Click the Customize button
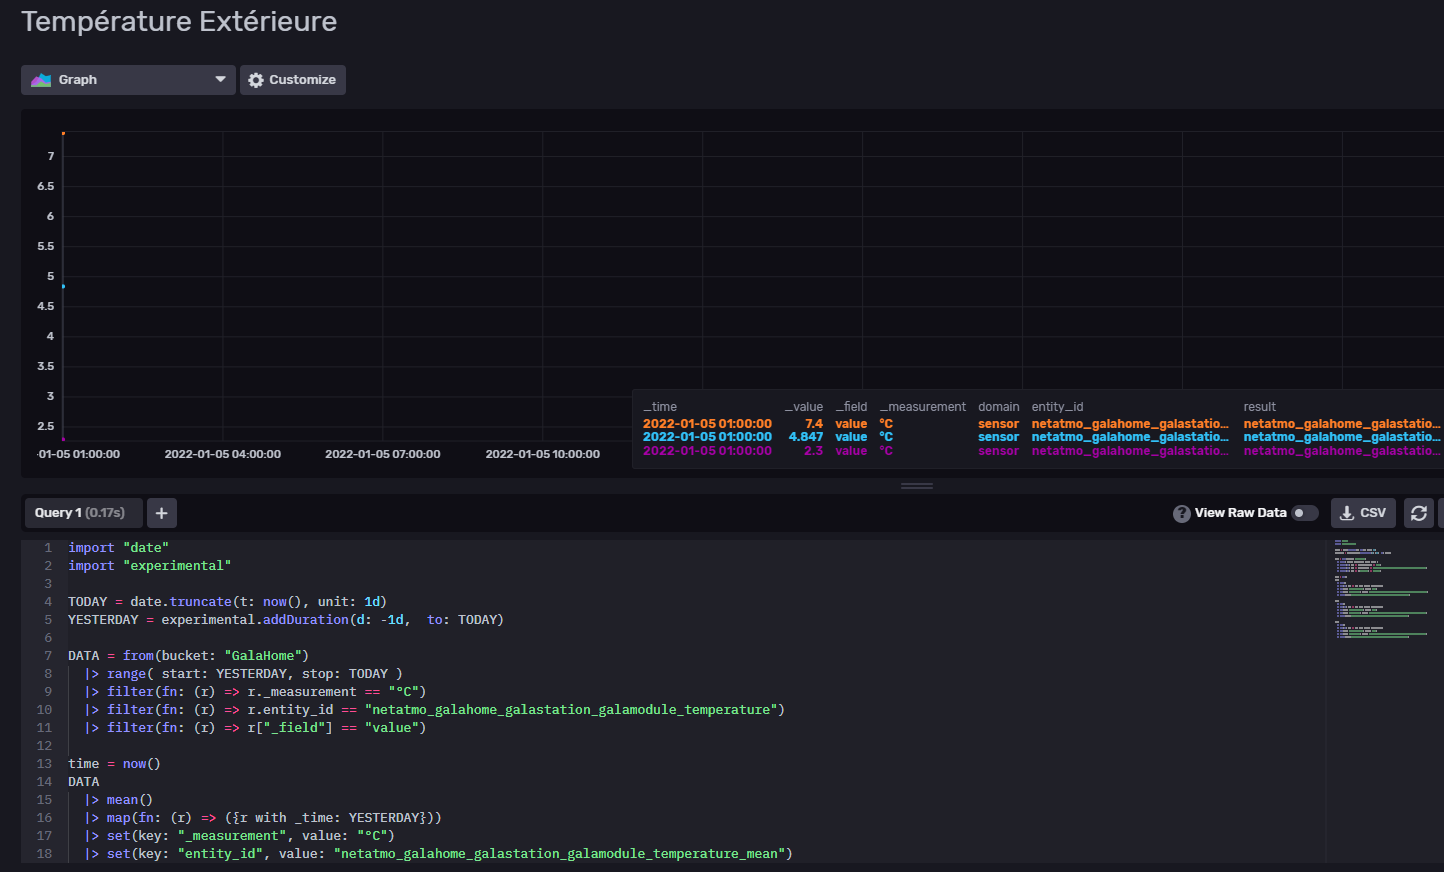 (293, 80)
